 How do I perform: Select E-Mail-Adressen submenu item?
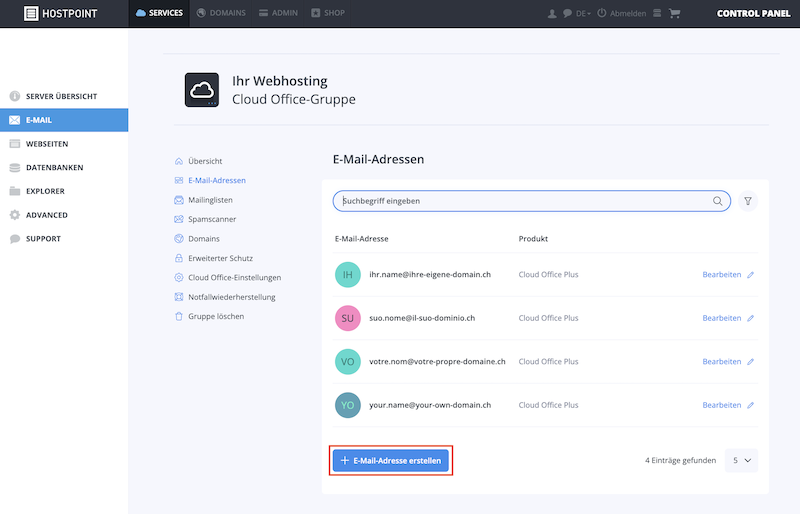210,180
